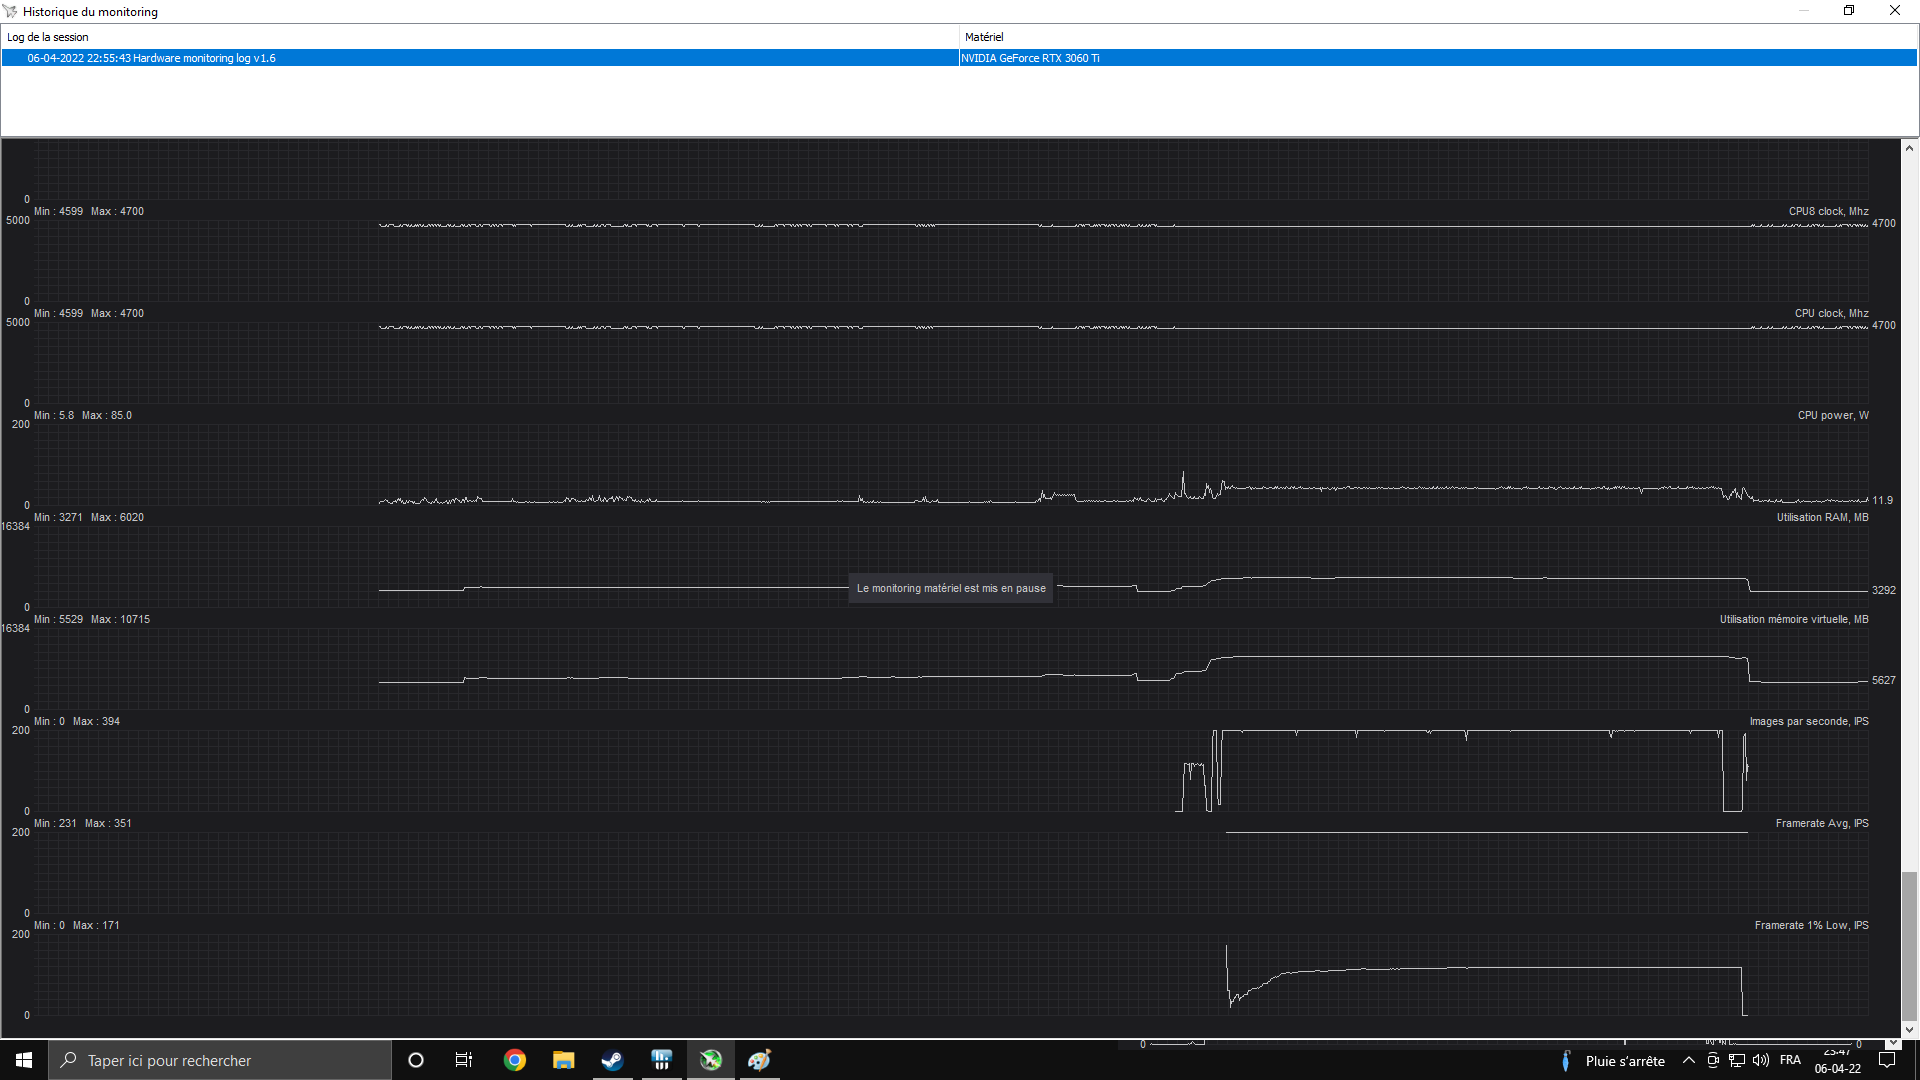Change the FRA input language
The image size is (1920, 1080).
[x=1790, y=1061]
